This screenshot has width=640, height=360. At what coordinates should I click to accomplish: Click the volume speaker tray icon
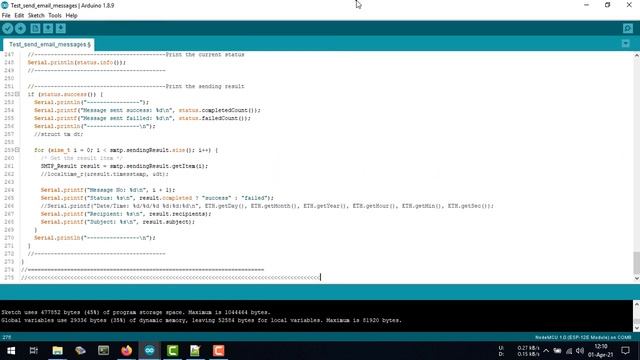pyautogui.click(x=580, y=351)
